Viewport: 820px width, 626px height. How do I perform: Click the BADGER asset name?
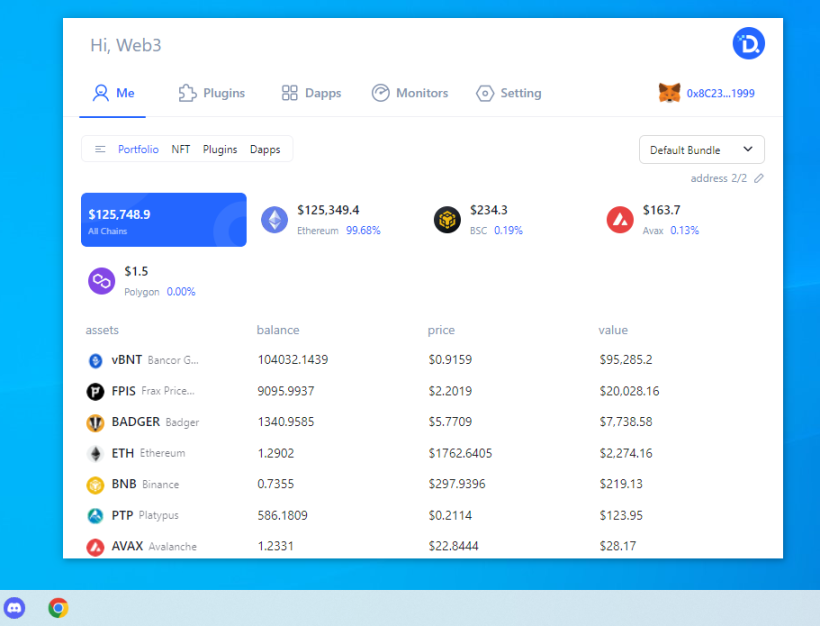coord(135,422)
